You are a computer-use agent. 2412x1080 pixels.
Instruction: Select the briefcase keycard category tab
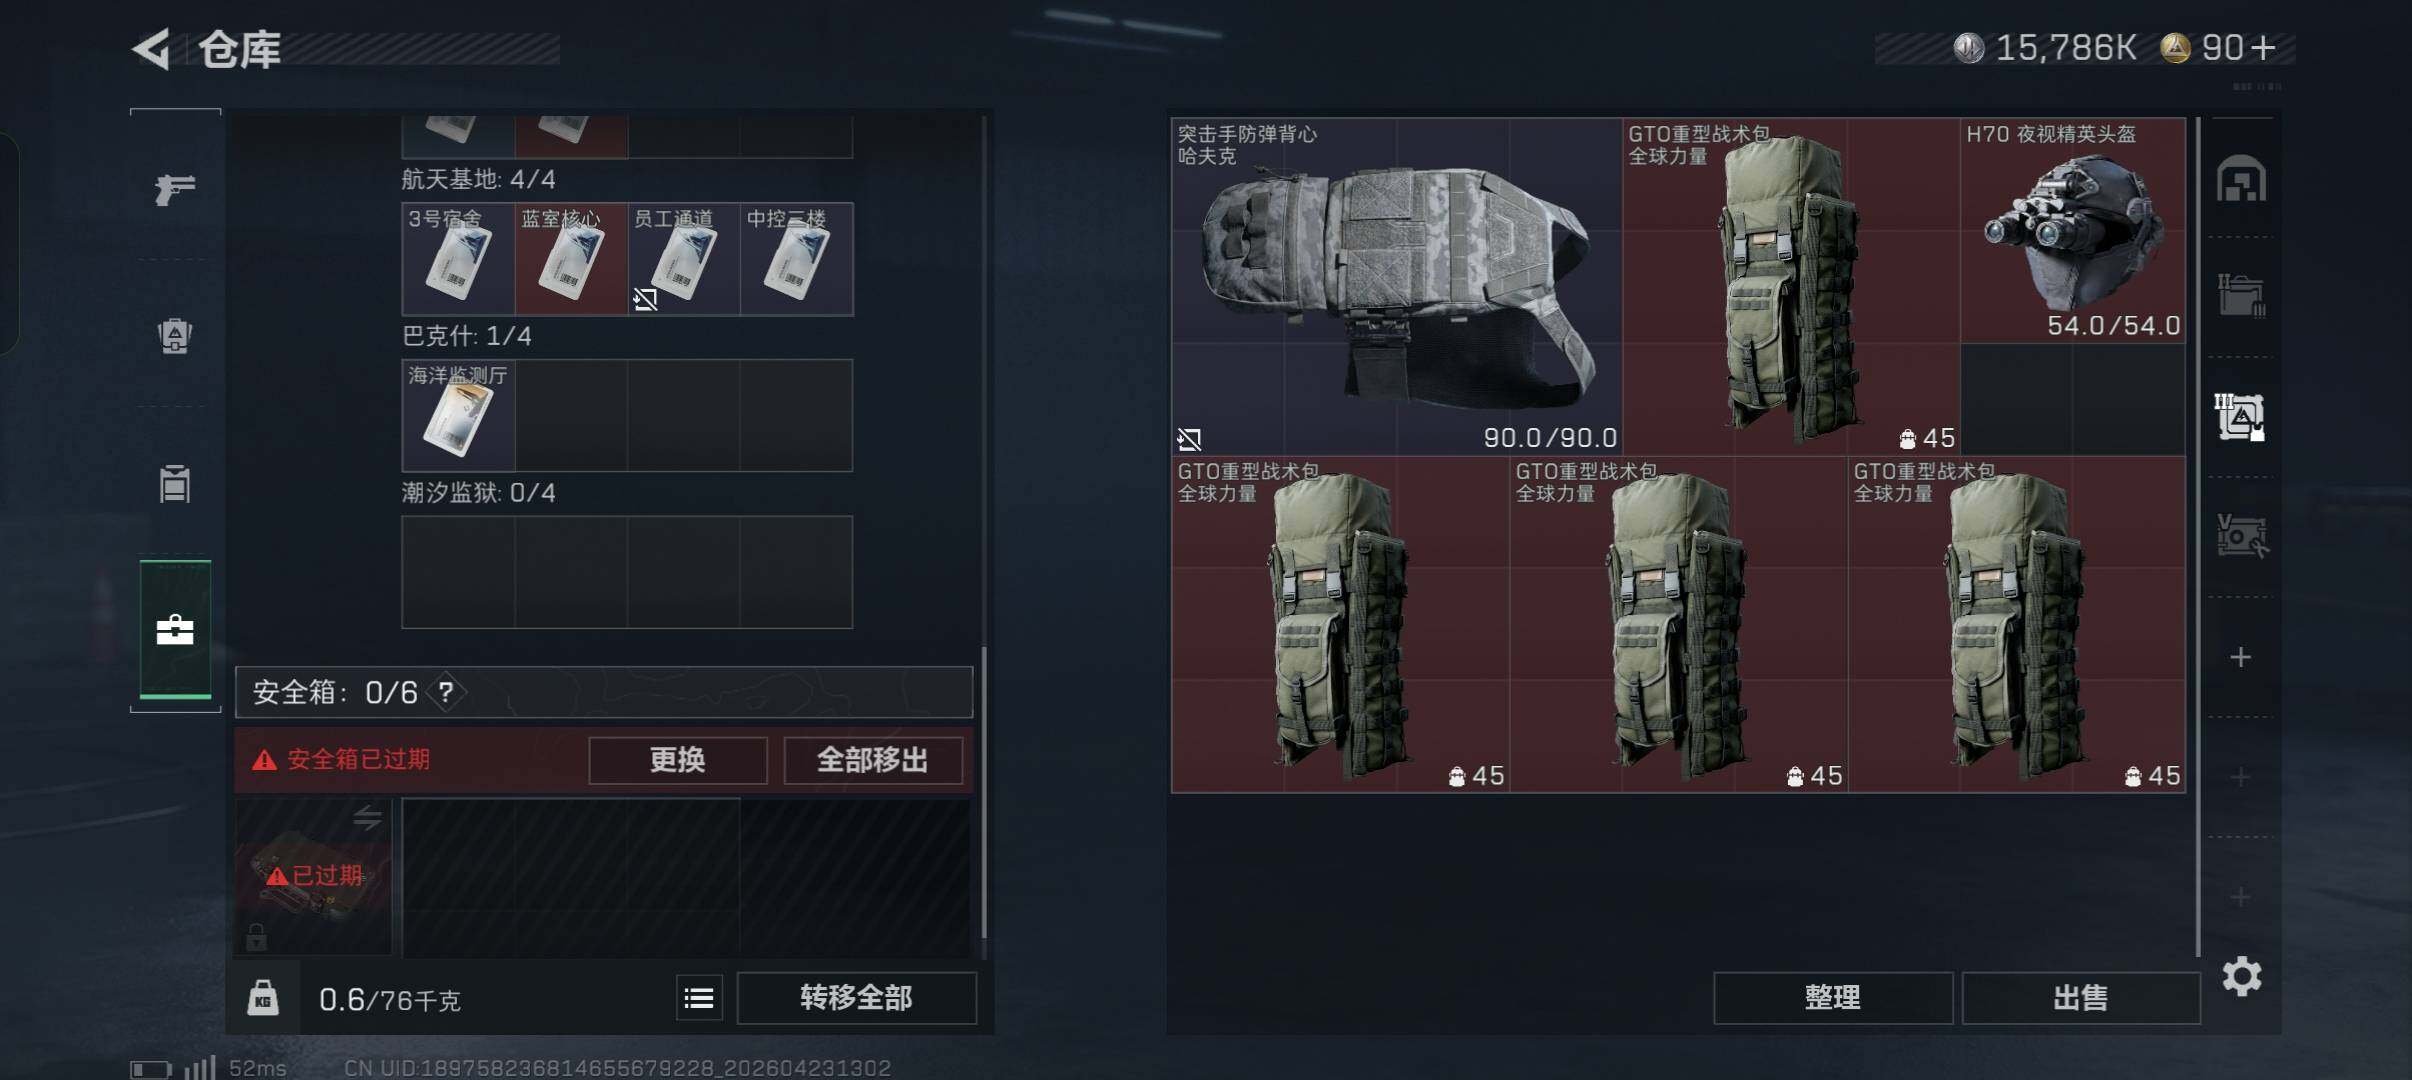[x=175, y=629]
